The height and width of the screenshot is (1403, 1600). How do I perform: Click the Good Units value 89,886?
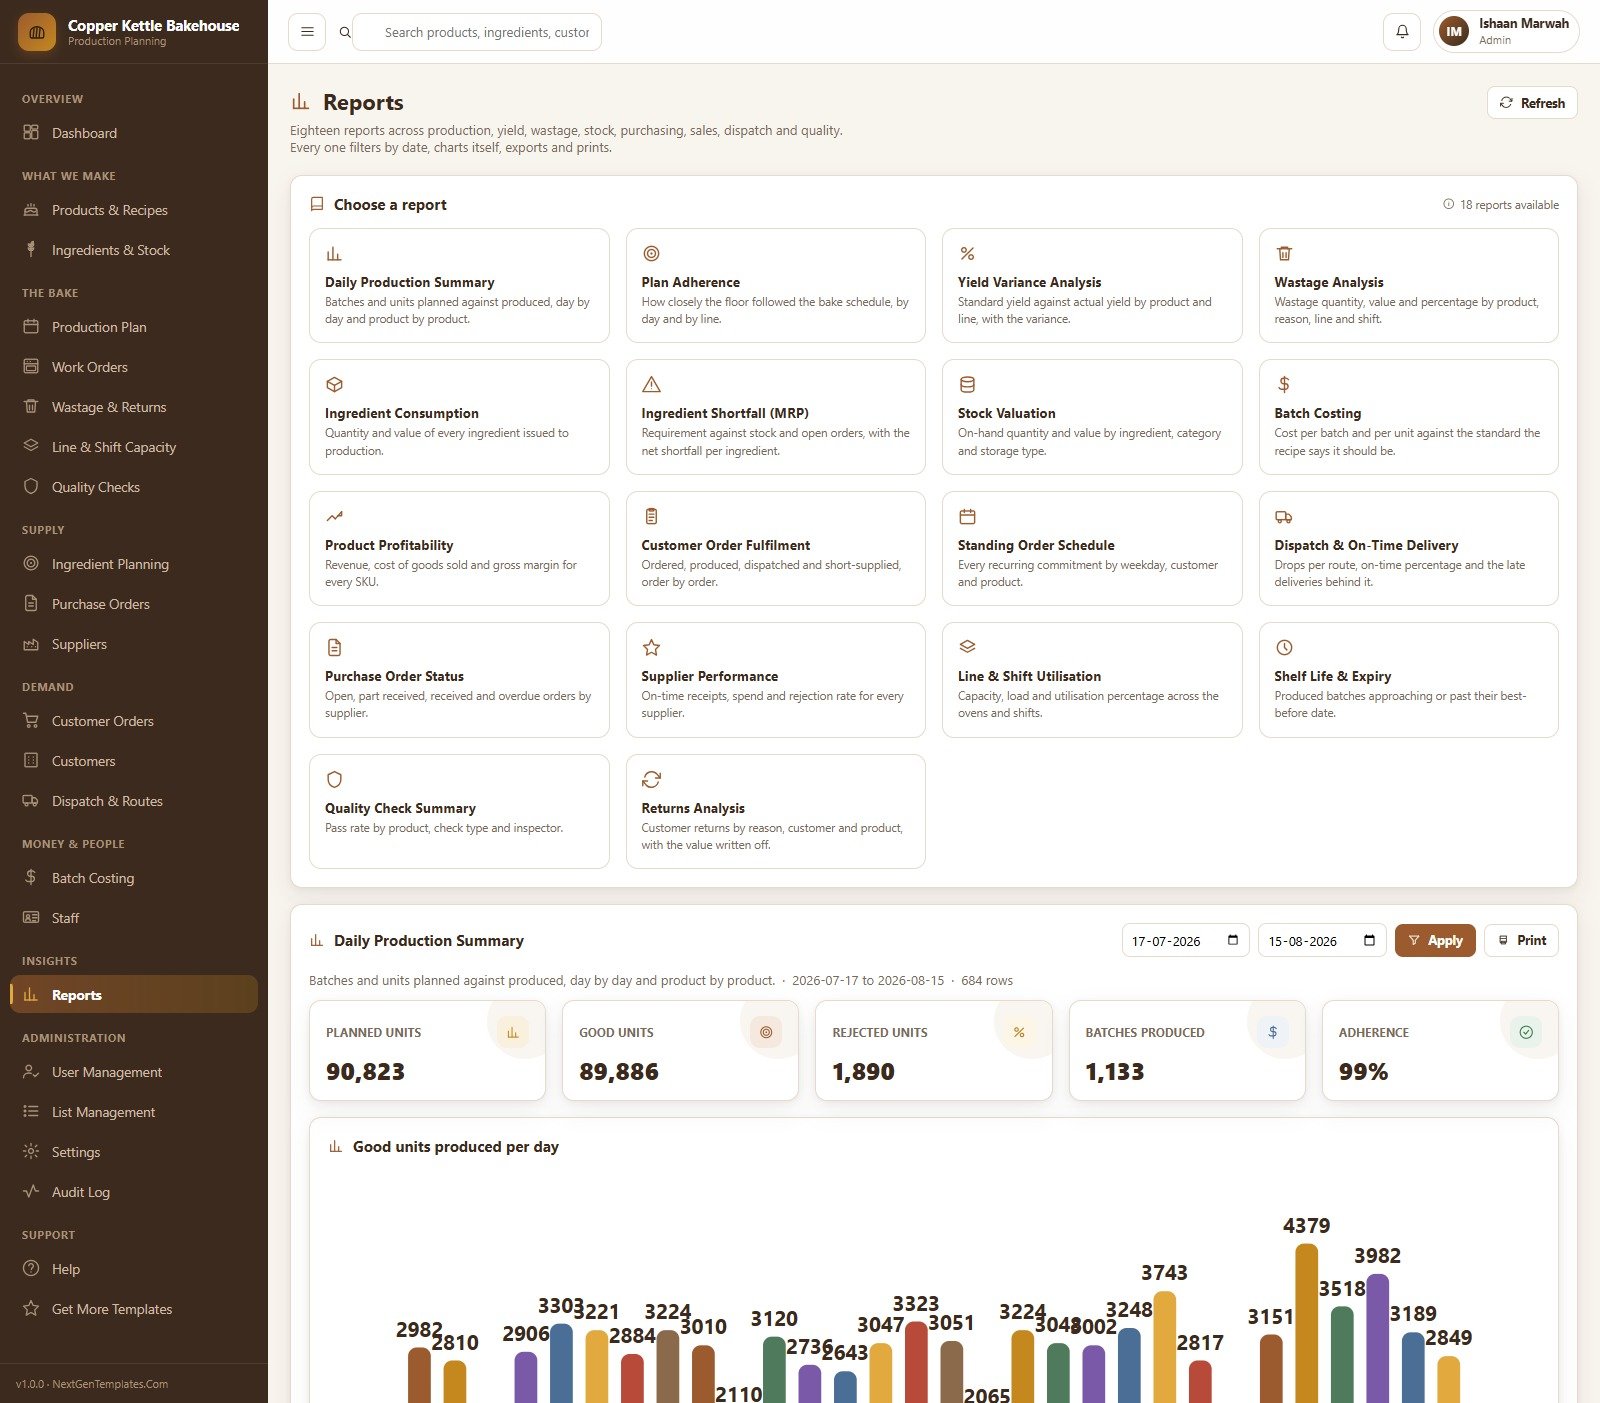(x=619, y=1072)
